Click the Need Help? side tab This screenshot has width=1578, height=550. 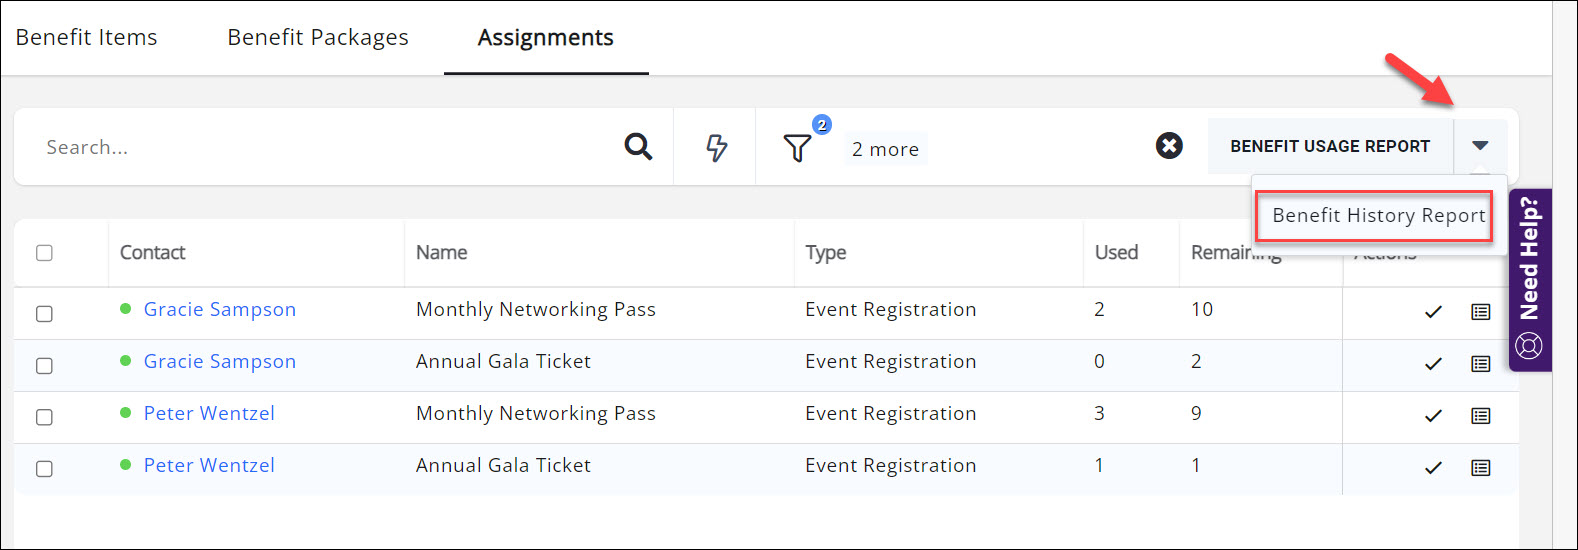pyautogui.click(x=1530, y=279)
